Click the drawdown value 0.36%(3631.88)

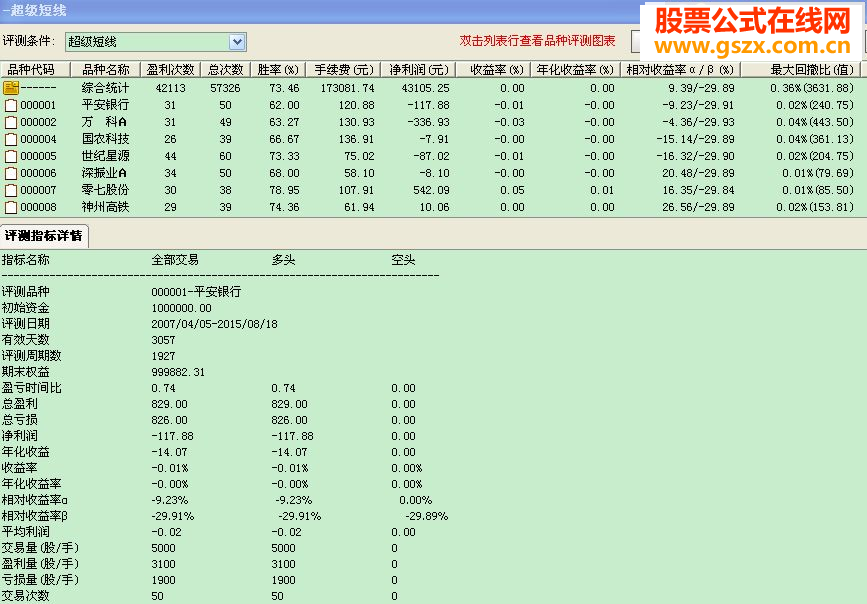click(x=812, y=88)
